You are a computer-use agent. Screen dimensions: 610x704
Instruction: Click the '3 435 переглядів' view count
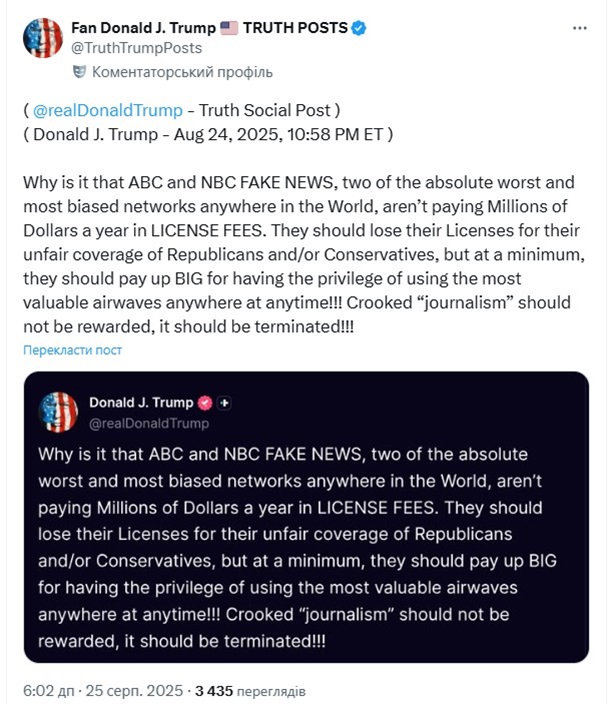click(x=250, y=691)
